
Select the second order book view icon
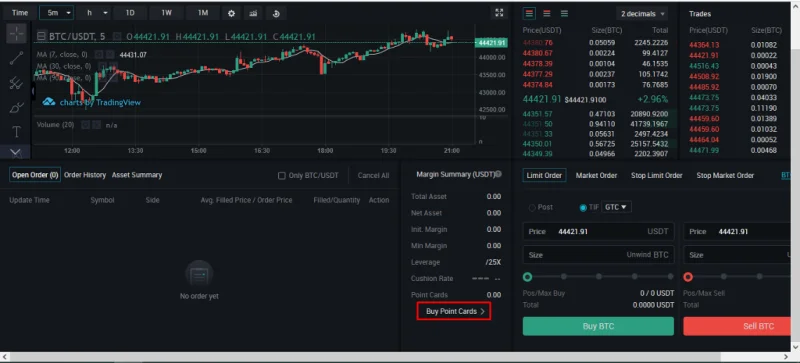[547, 13]
